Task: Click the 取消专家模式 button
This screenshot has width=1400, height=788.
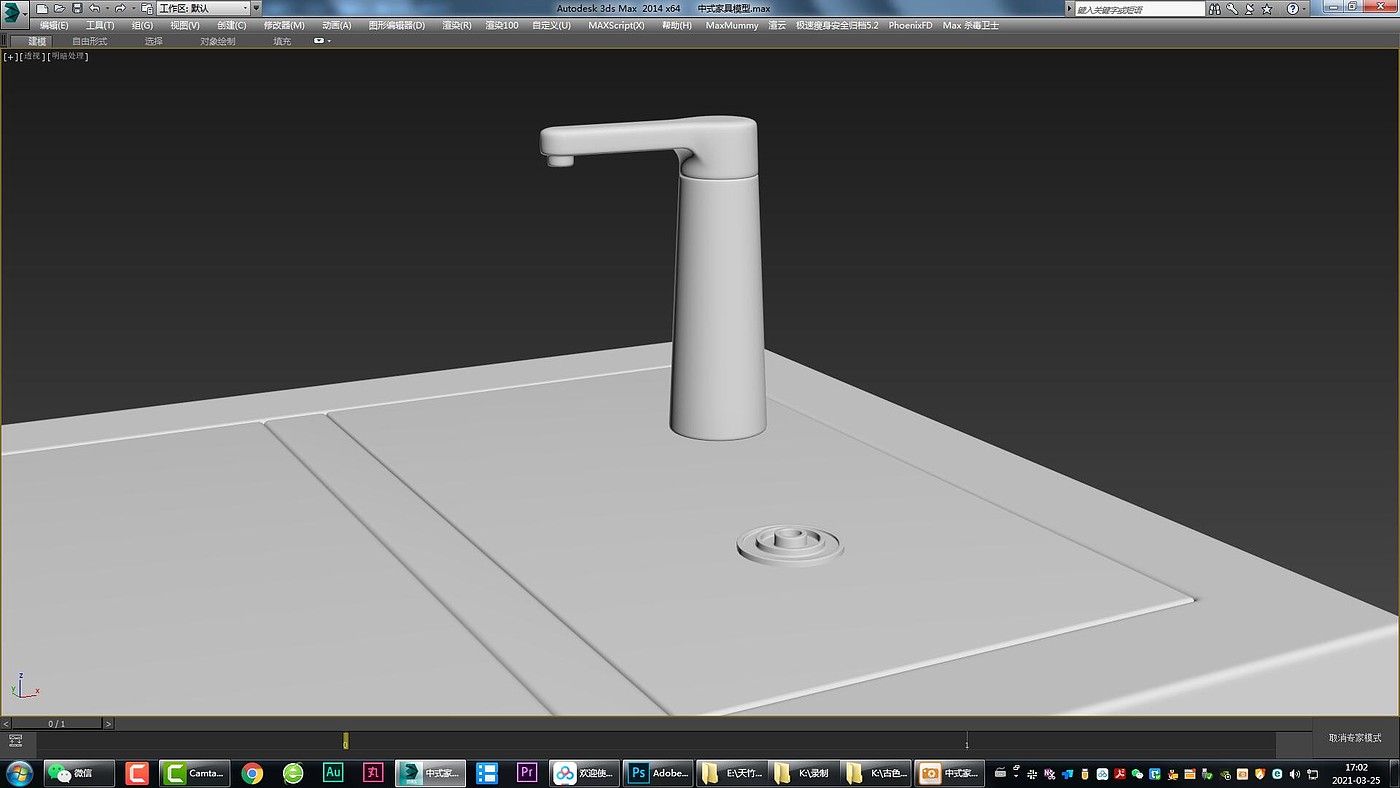Action: (x=1355, y=738)
